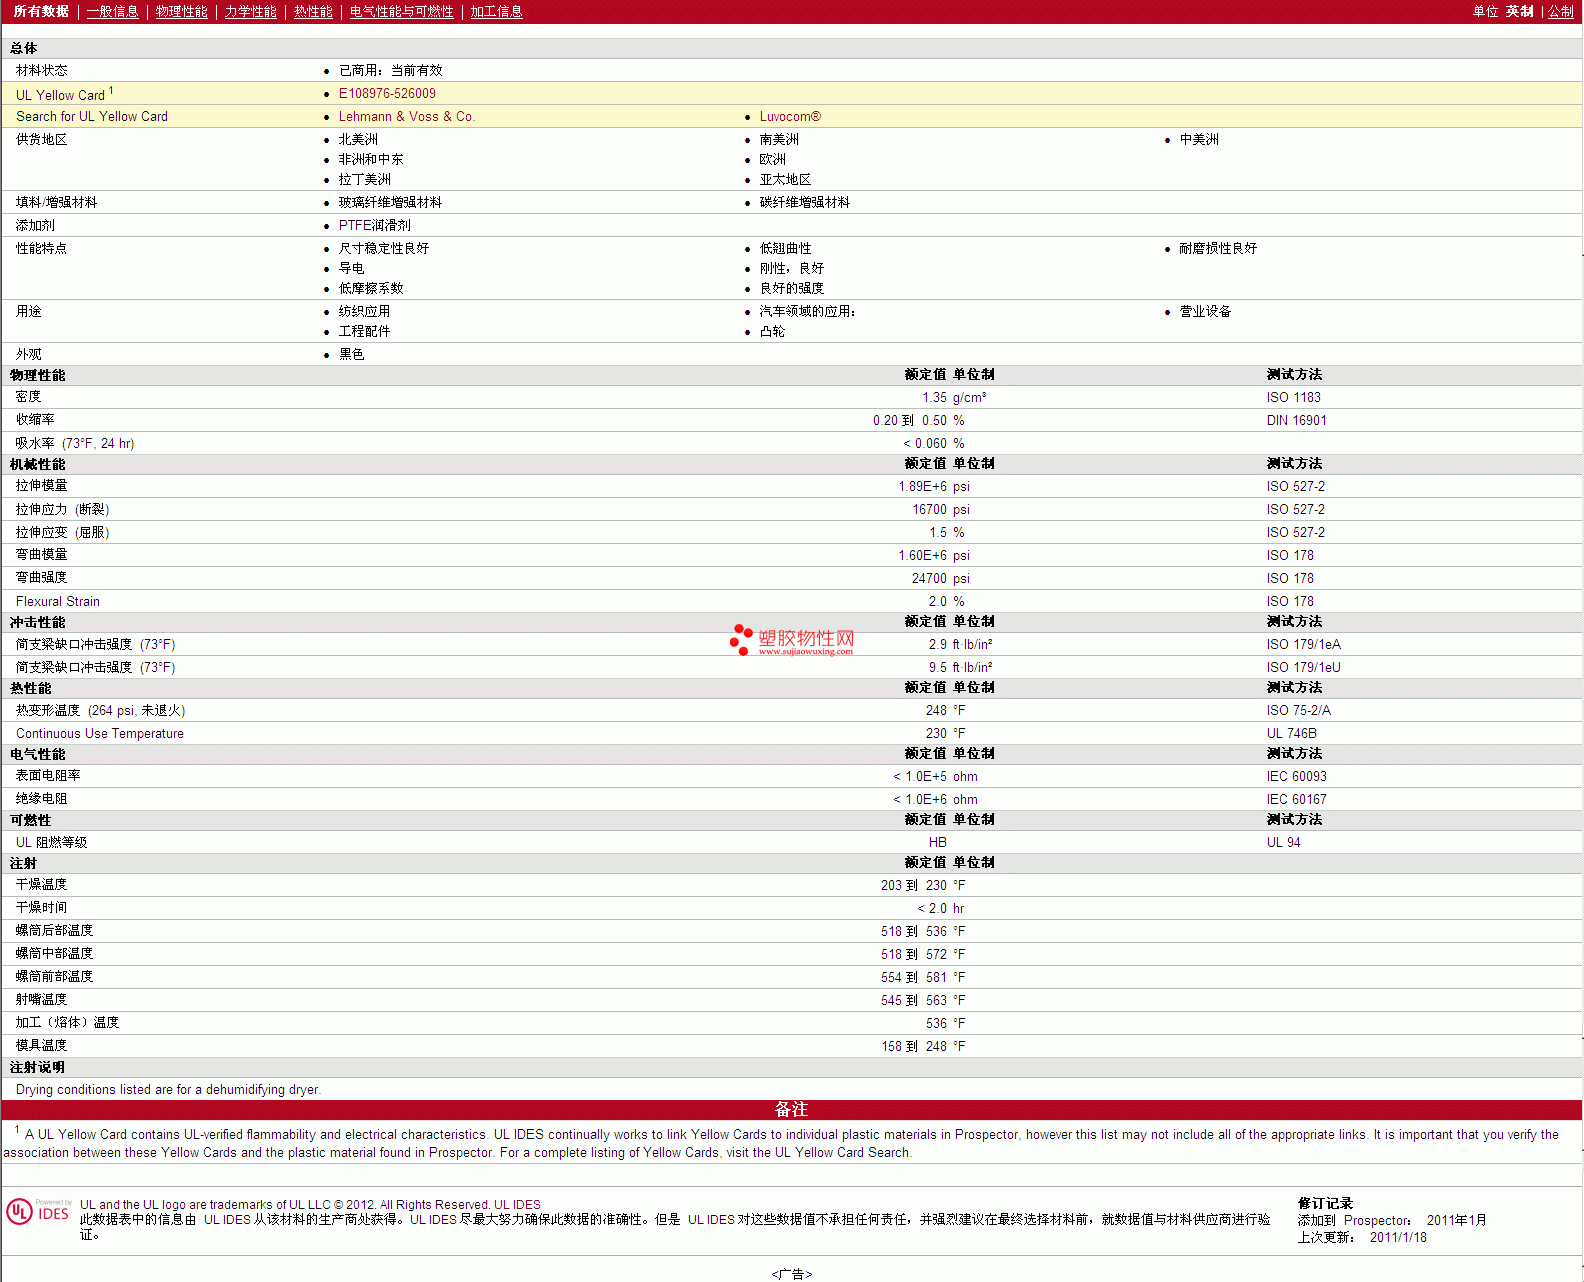
Task: Open ISO 178 for Flexural Strain
Action: pyautogui.click(x=1290, y=601)
